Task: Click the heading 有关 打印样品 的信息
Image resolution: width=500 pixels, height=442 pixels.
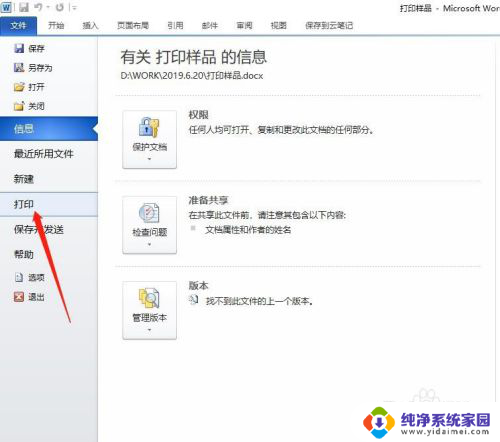Action: point(194,57)
